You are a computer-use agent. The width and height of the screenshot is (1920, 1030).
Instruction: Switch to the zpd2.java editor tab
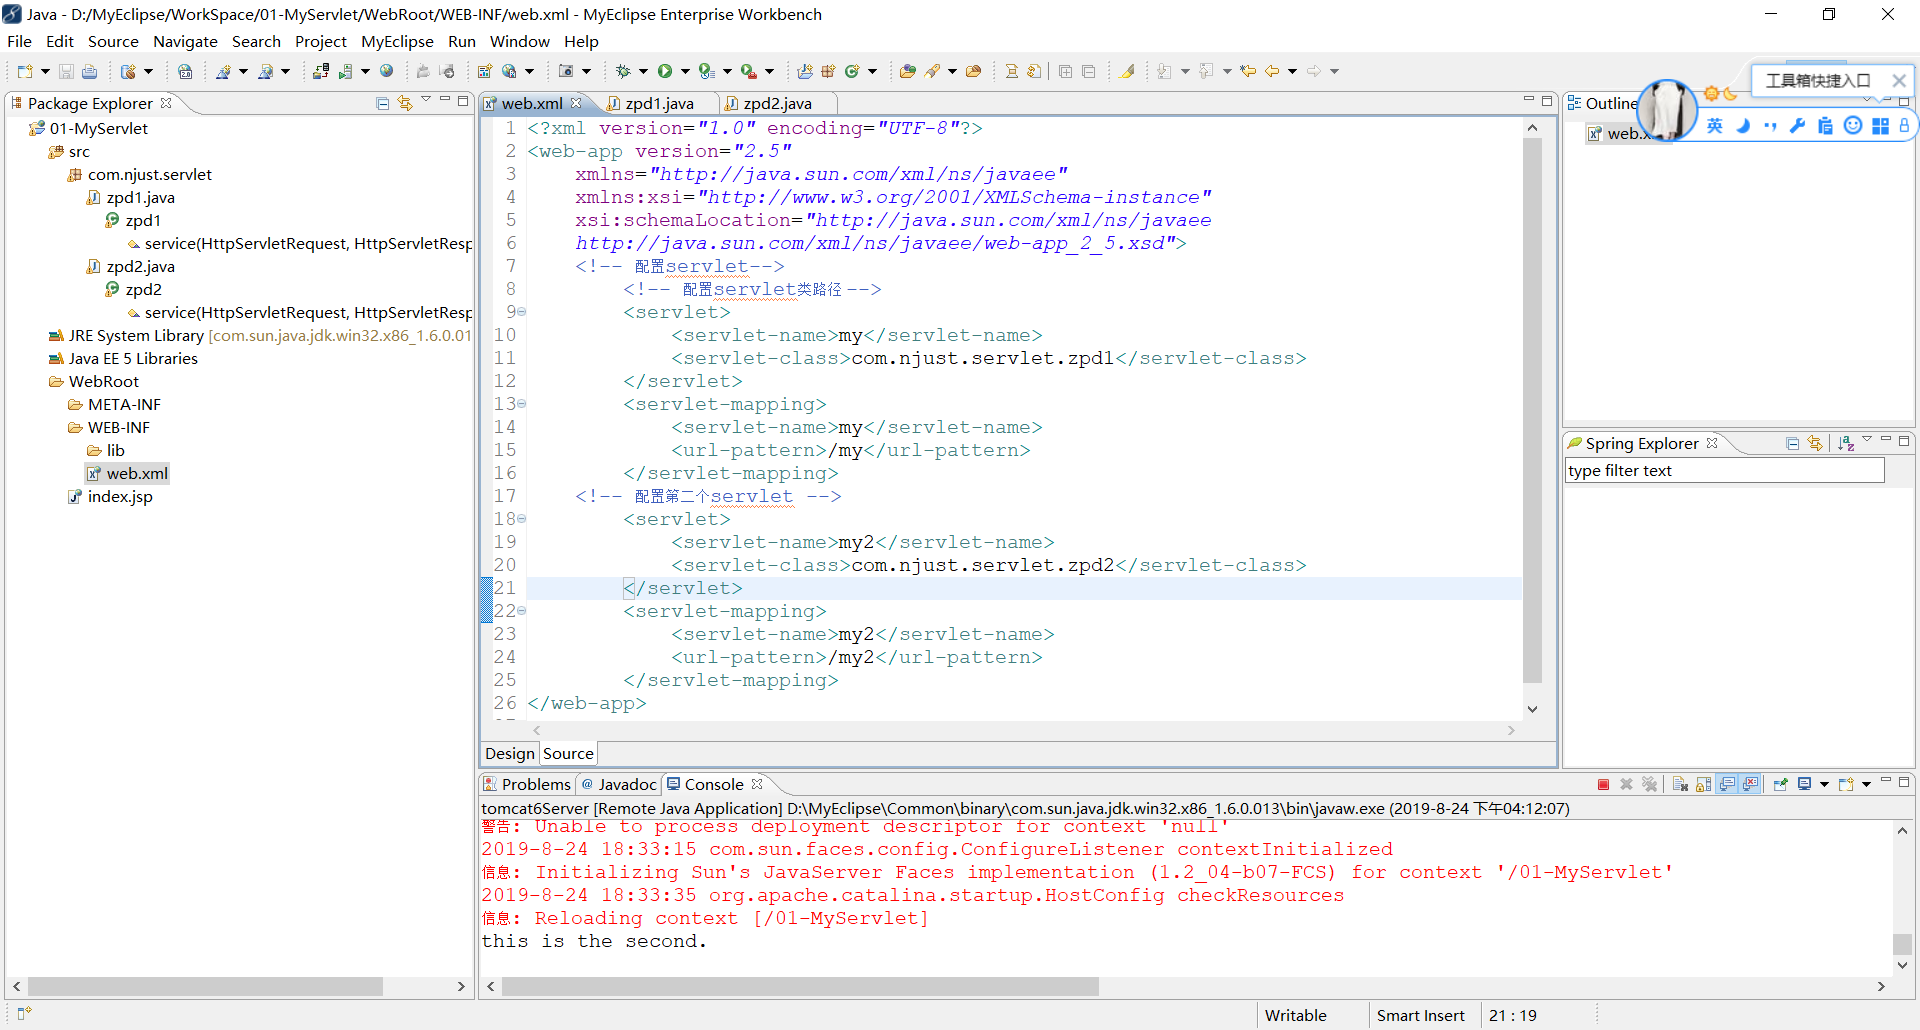click(x=777, y=103)
